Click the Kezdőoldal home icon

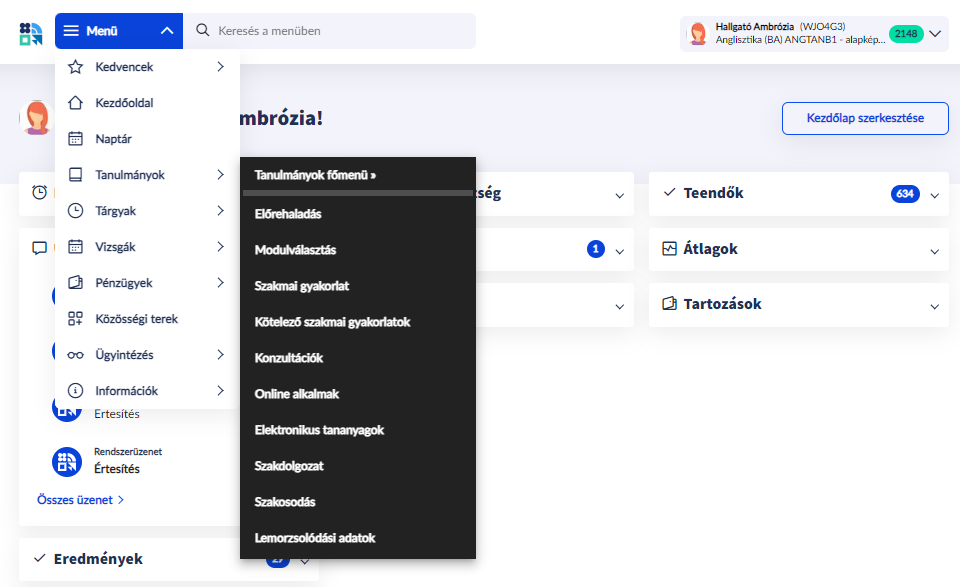pyautogui.click(x=75, y=103)
